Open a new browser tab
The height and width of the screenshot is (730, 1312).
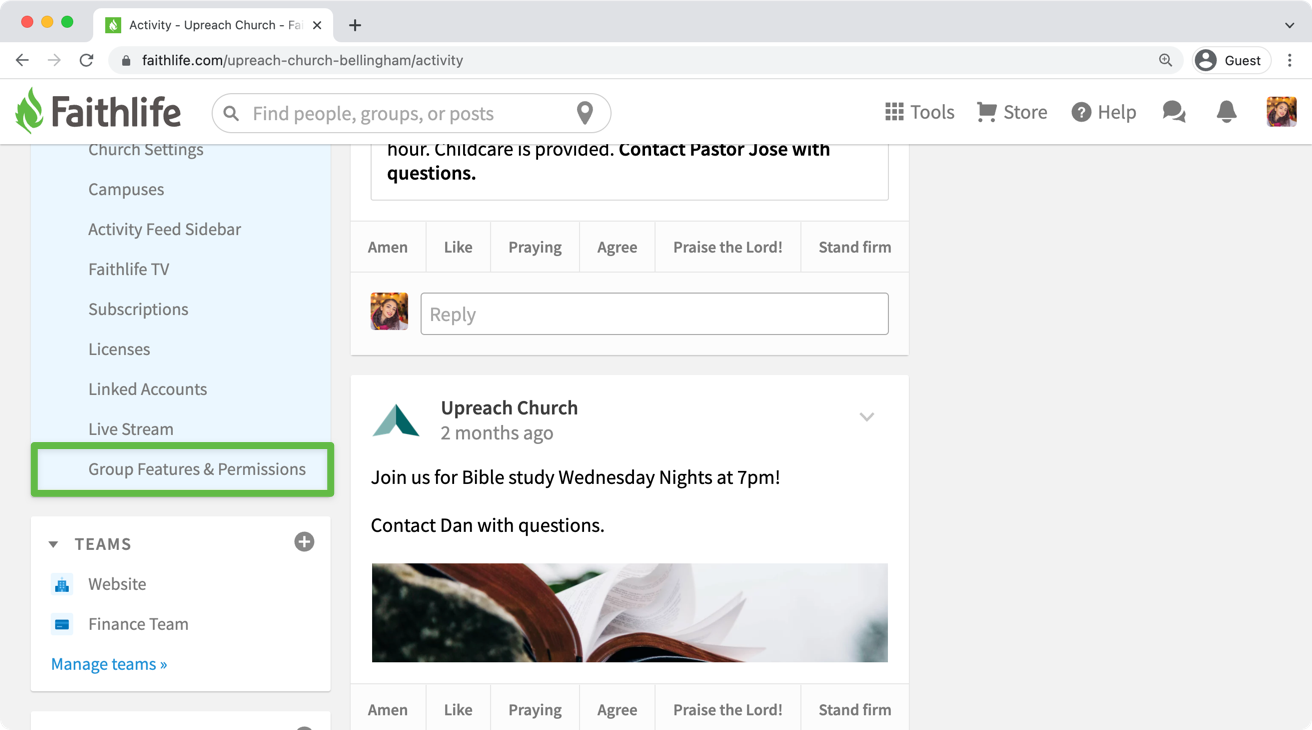355,25
